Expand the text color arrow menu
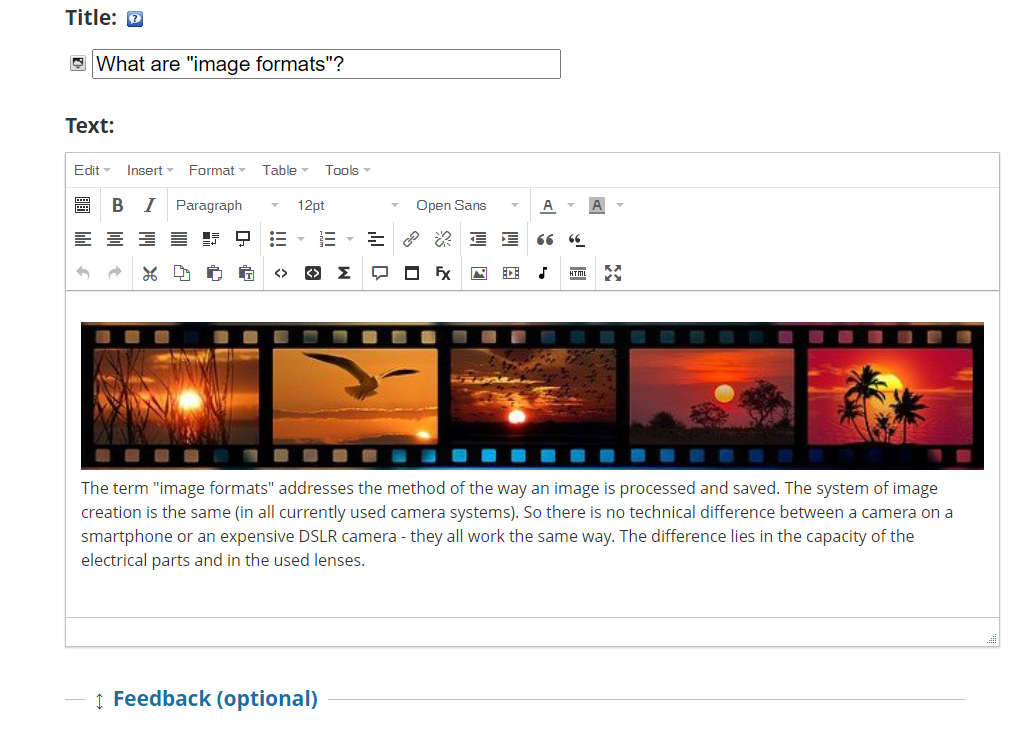The height and width of the screenshot is (731, 1026). click(x=571, y=205)
